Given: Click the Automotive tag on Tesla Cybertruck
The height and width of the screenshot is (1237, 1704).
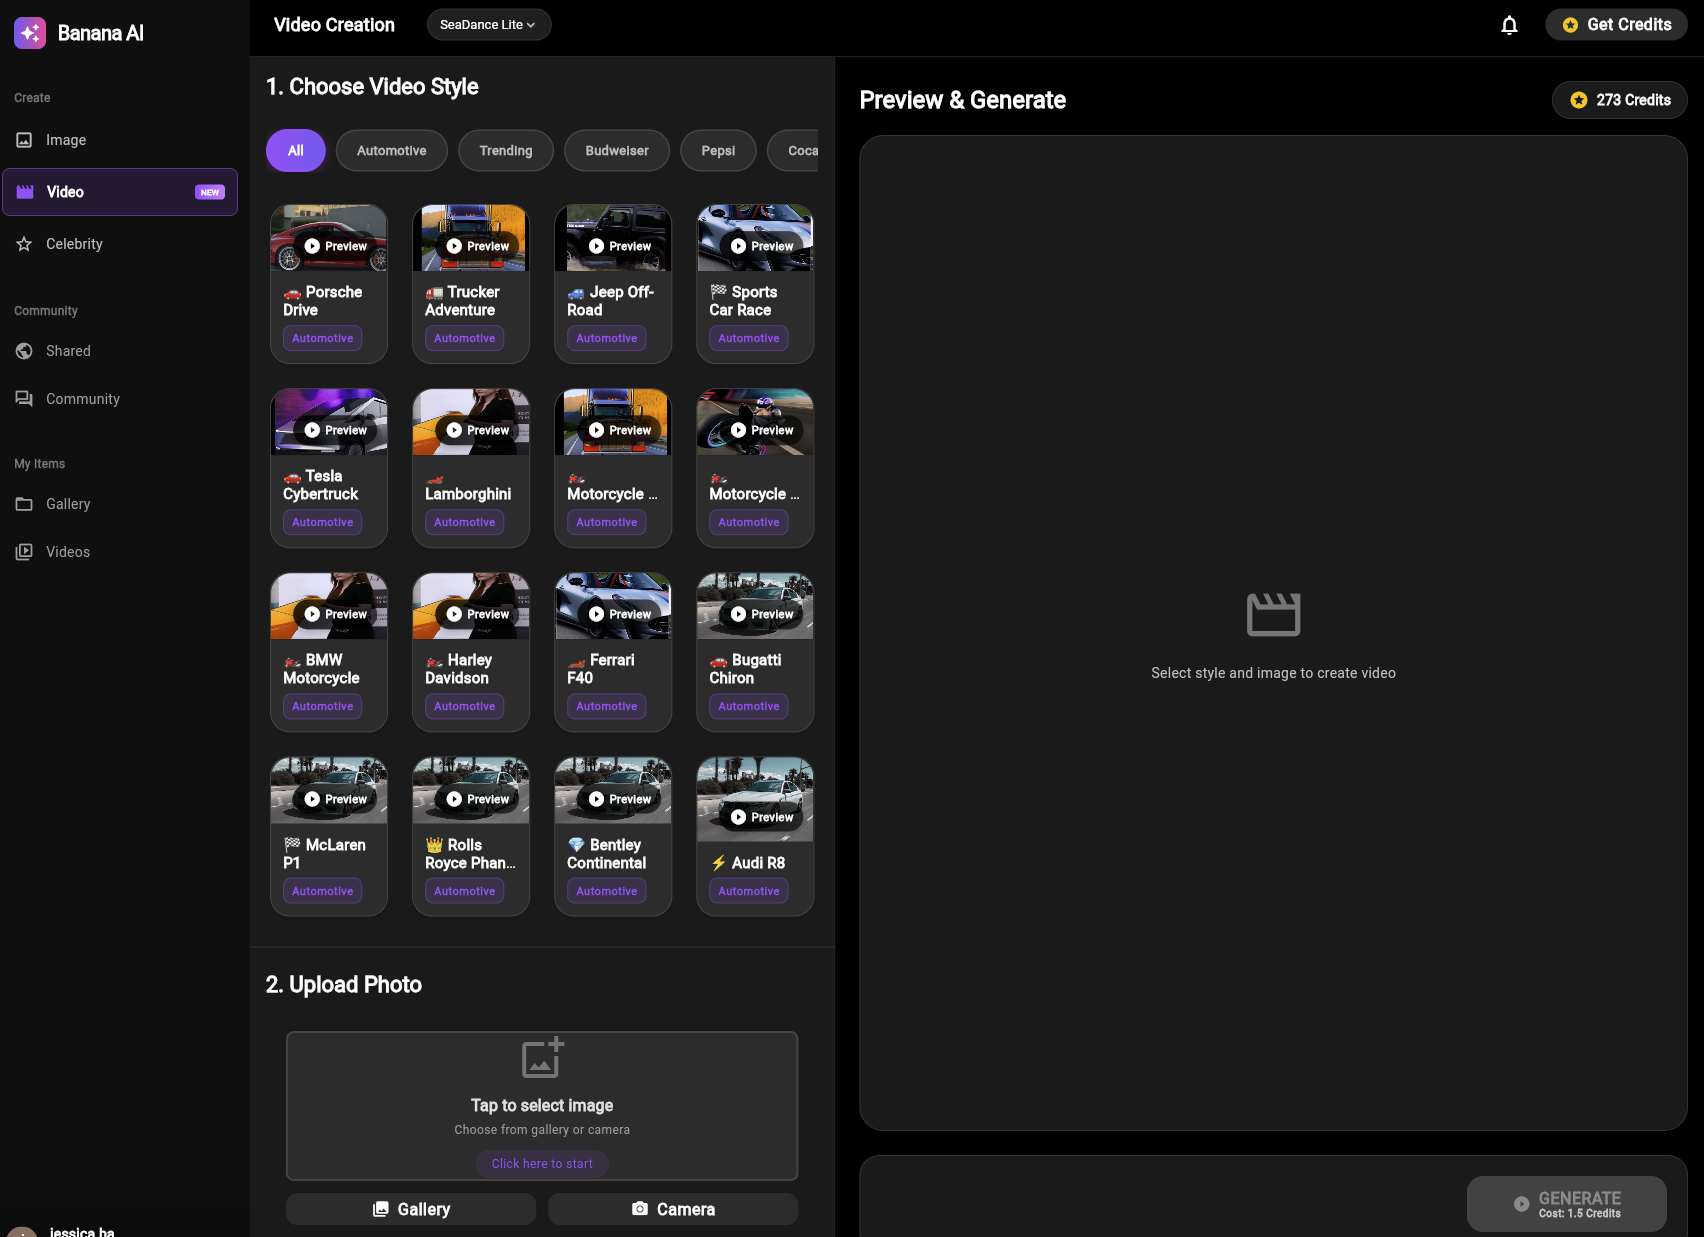Looking at the screenshot, I should pyautogui.click(x=323, y=522).
